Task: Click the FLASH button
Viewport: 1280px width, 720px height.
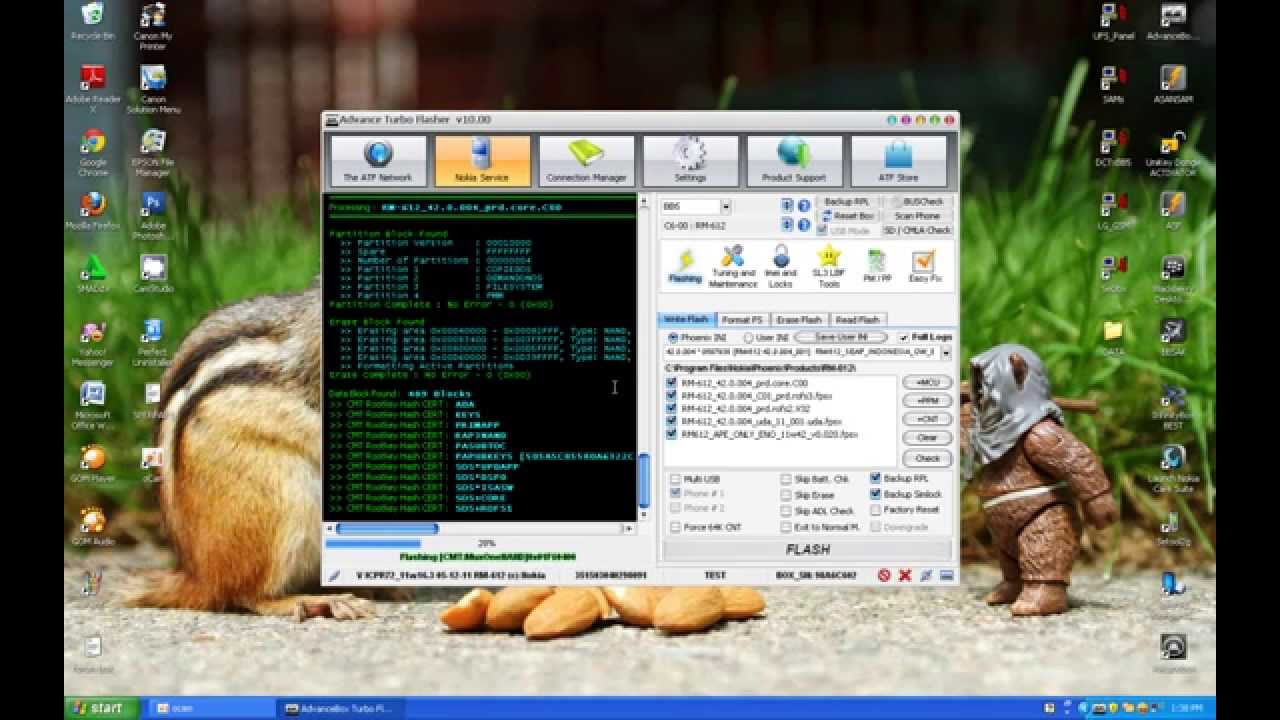Action: pos(808,550)
